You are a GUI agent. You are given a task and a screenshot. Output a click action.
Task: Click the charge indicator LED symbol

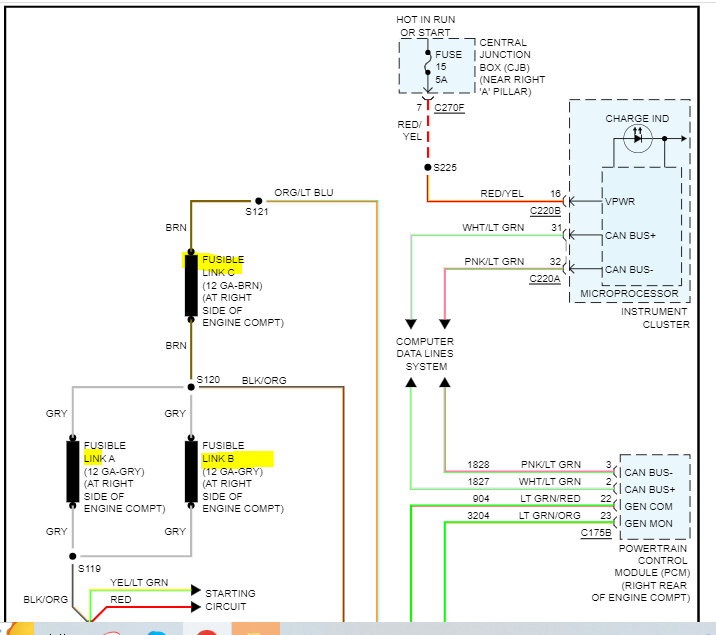click(x=637, y=138)
